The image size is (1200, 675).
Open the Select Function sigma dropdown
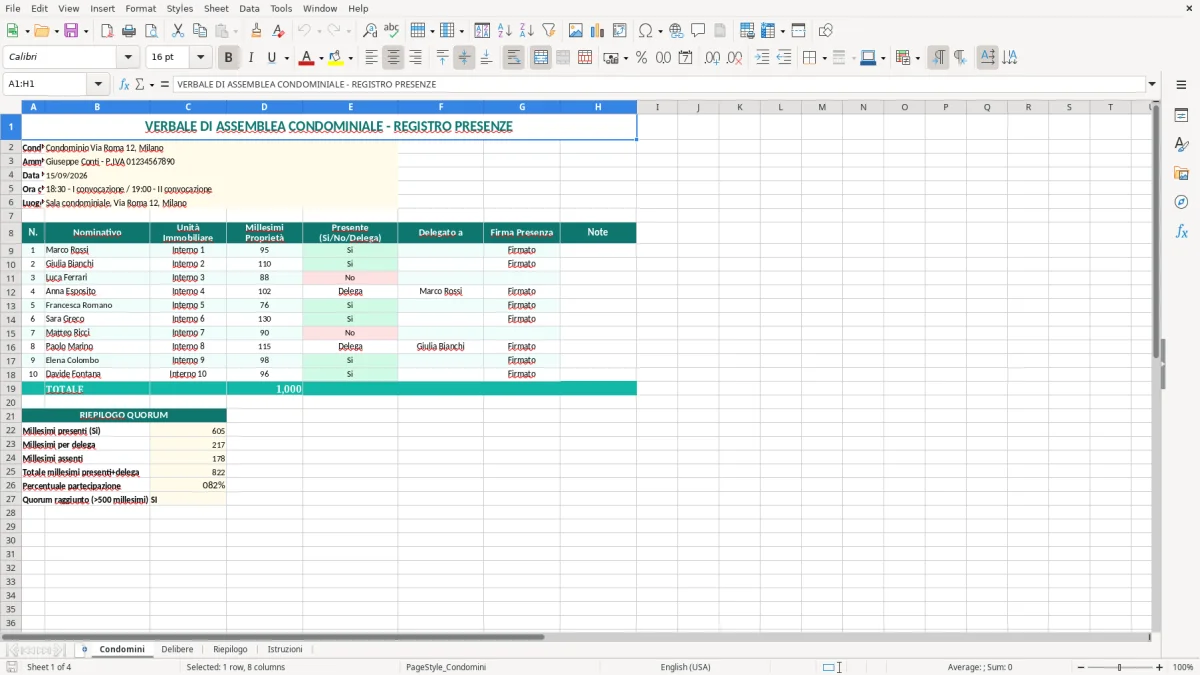coord(152,84)
